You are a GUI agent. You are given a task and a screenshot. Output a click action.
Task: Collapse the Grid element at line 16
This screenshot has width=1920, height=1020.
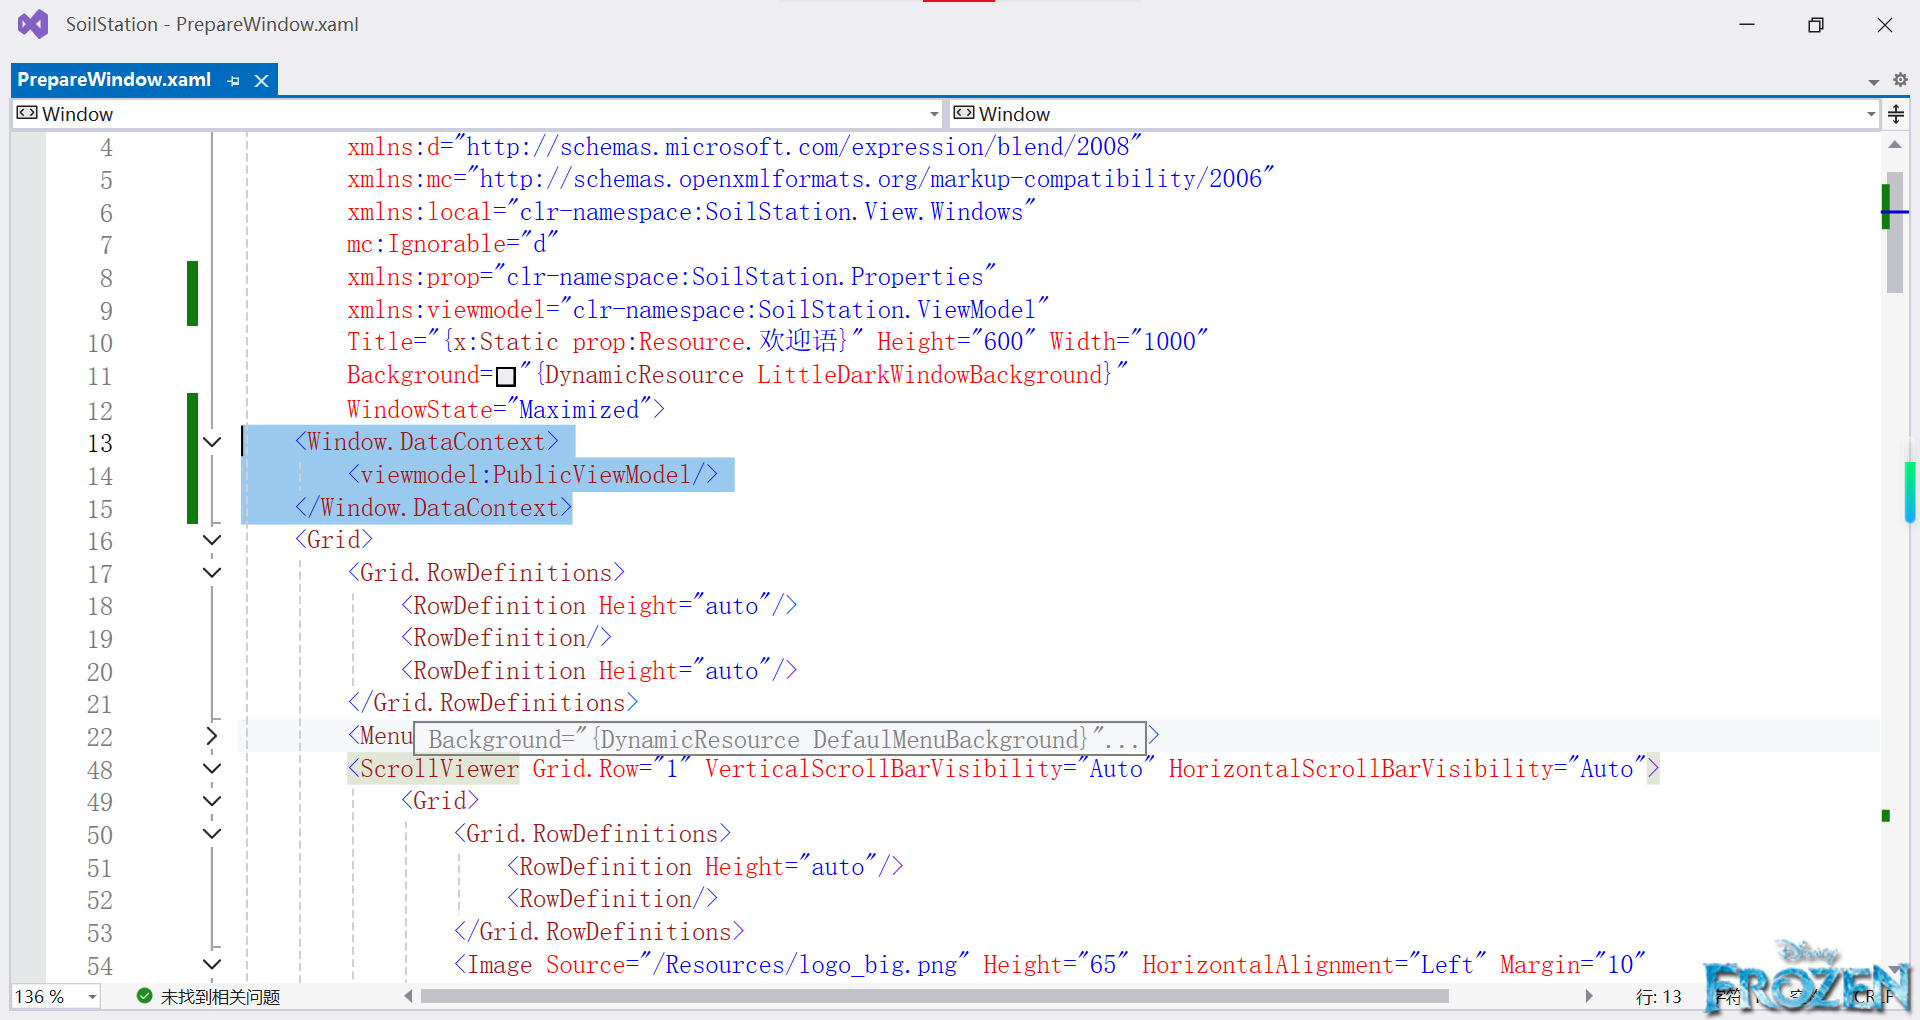pyautogui.click(x=211, y=540)
